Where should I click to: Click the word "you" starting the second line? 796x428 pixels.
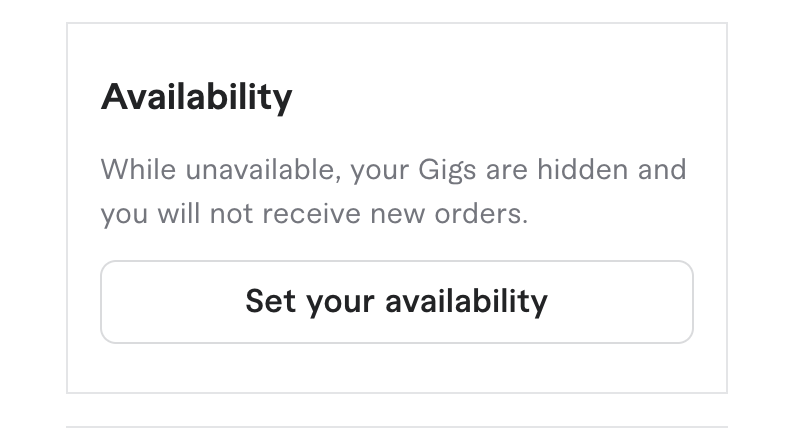[123, 214]
